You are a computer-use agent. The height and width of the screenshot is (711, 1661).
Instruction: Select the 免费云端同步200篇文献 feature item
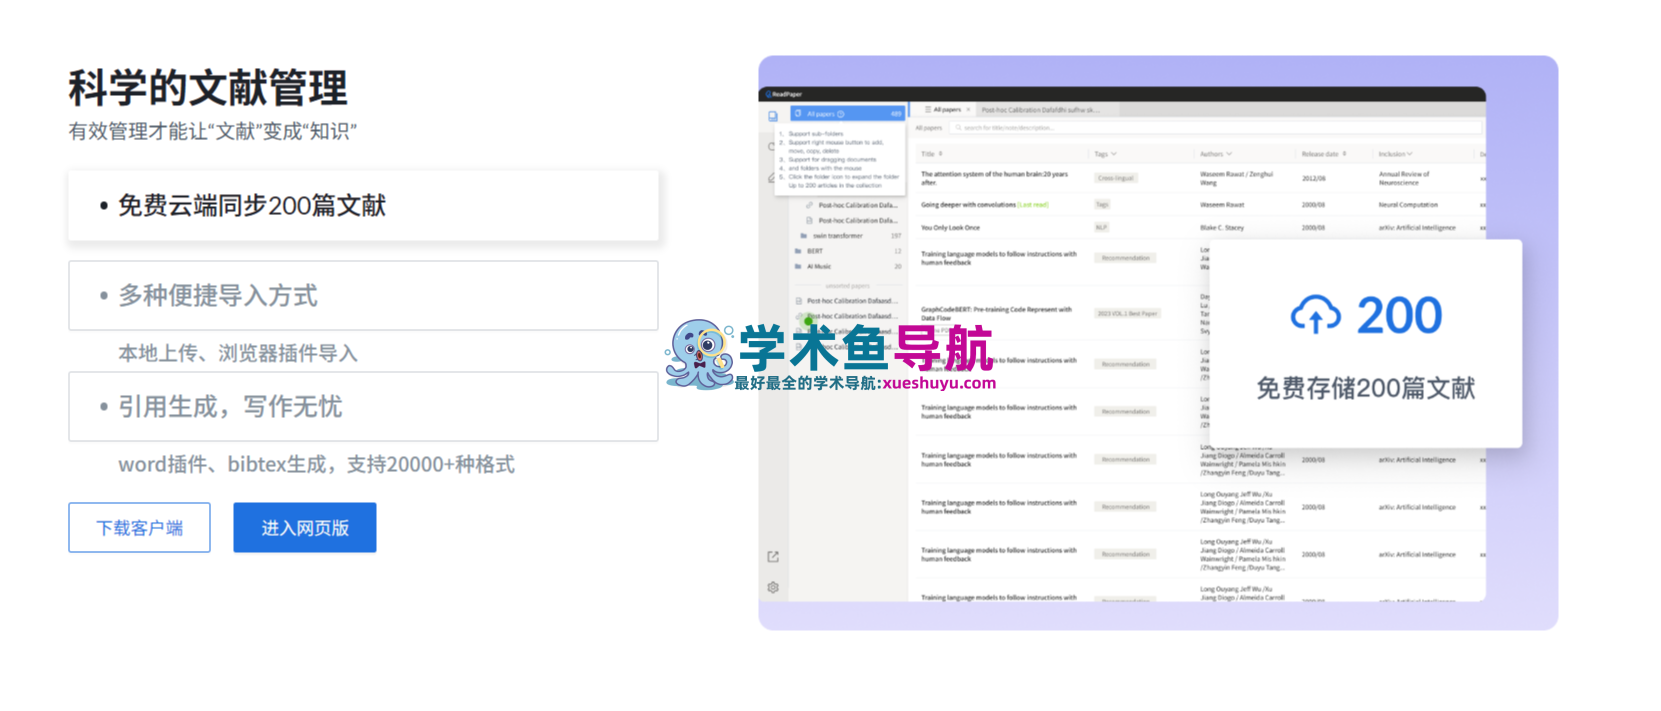(363, 205)
